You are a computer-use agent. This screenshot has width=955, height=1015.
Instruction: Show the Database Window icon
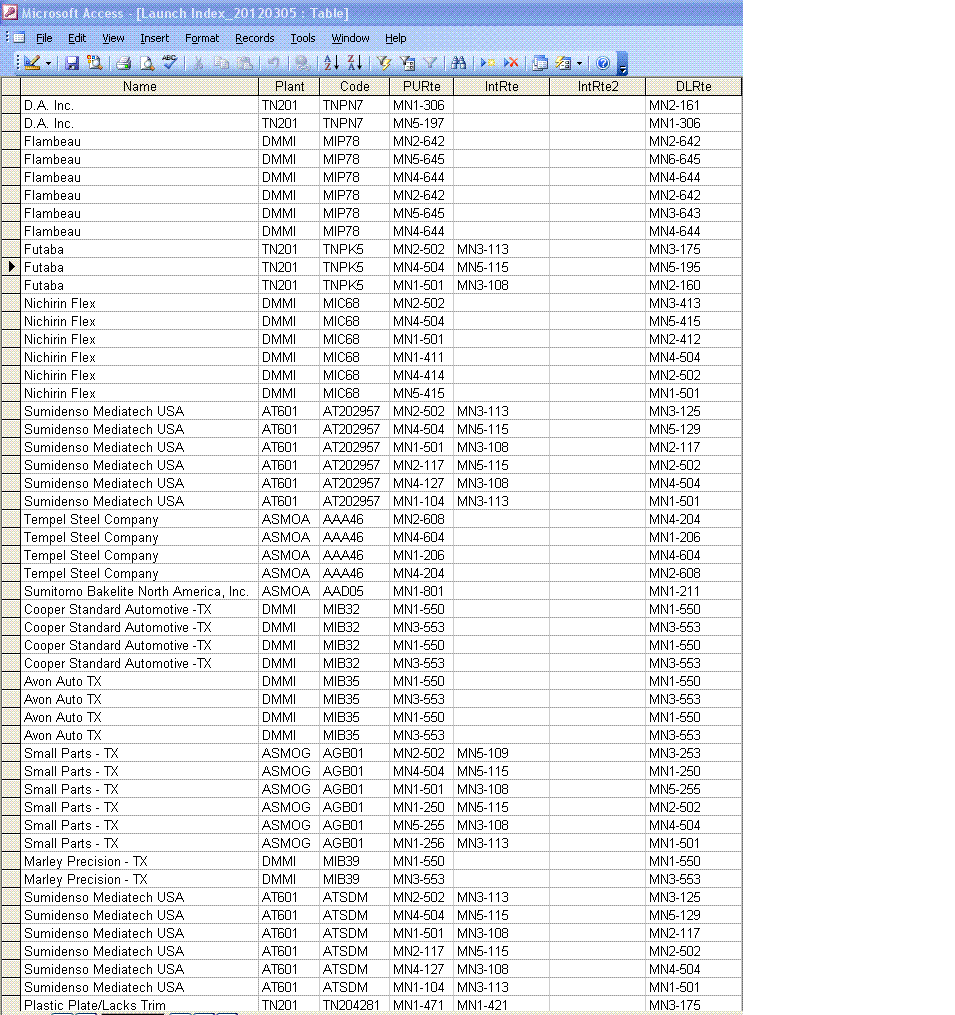[539, 63]
